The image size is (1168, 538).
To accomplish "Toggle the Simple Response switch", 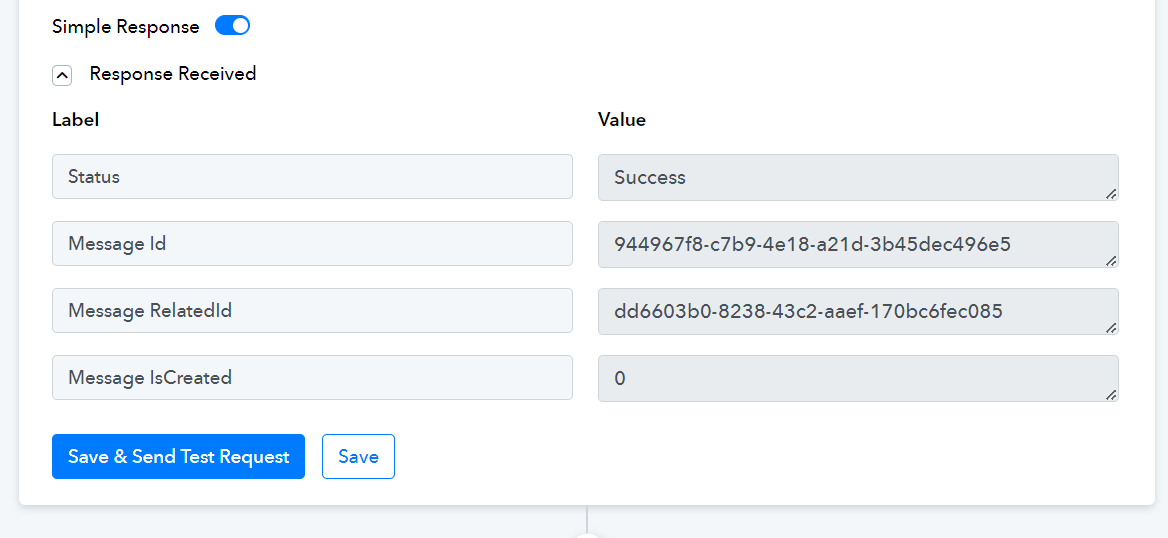I will pos(232,26).
